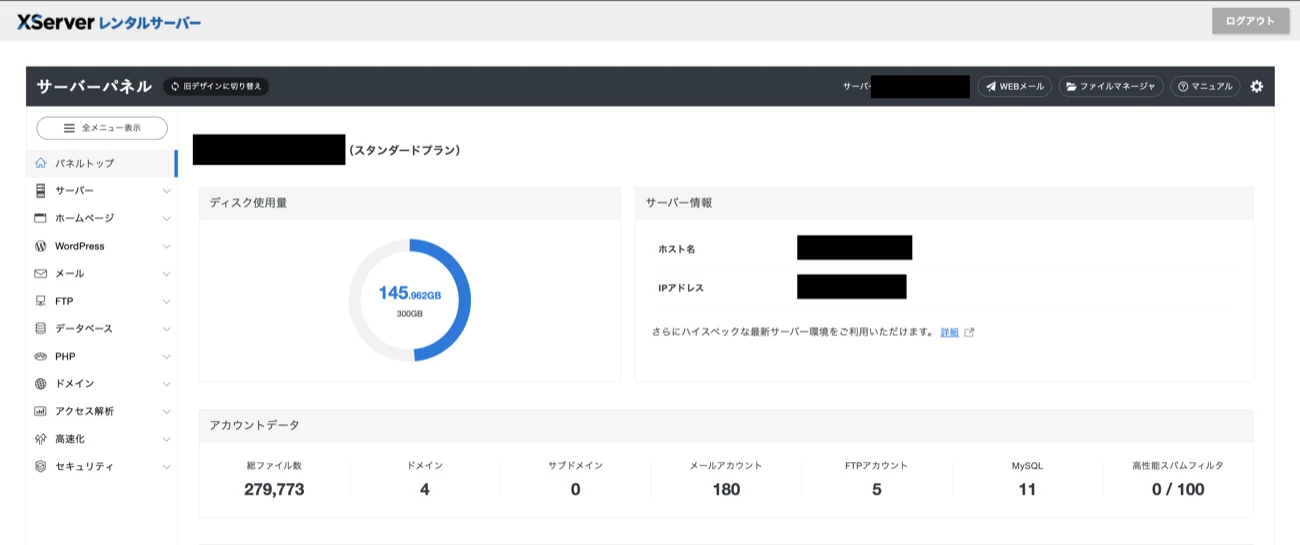1300x545 pixels.
Task: Click the 高性能スパムフィルタ value 0 / 100
Action: point(1177,489)
